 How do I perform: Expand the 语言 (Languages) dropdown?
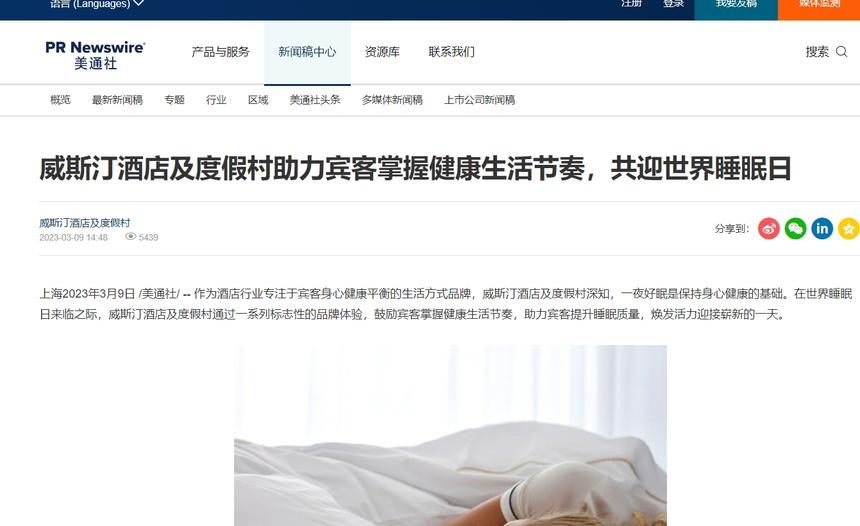coord(97,4)
